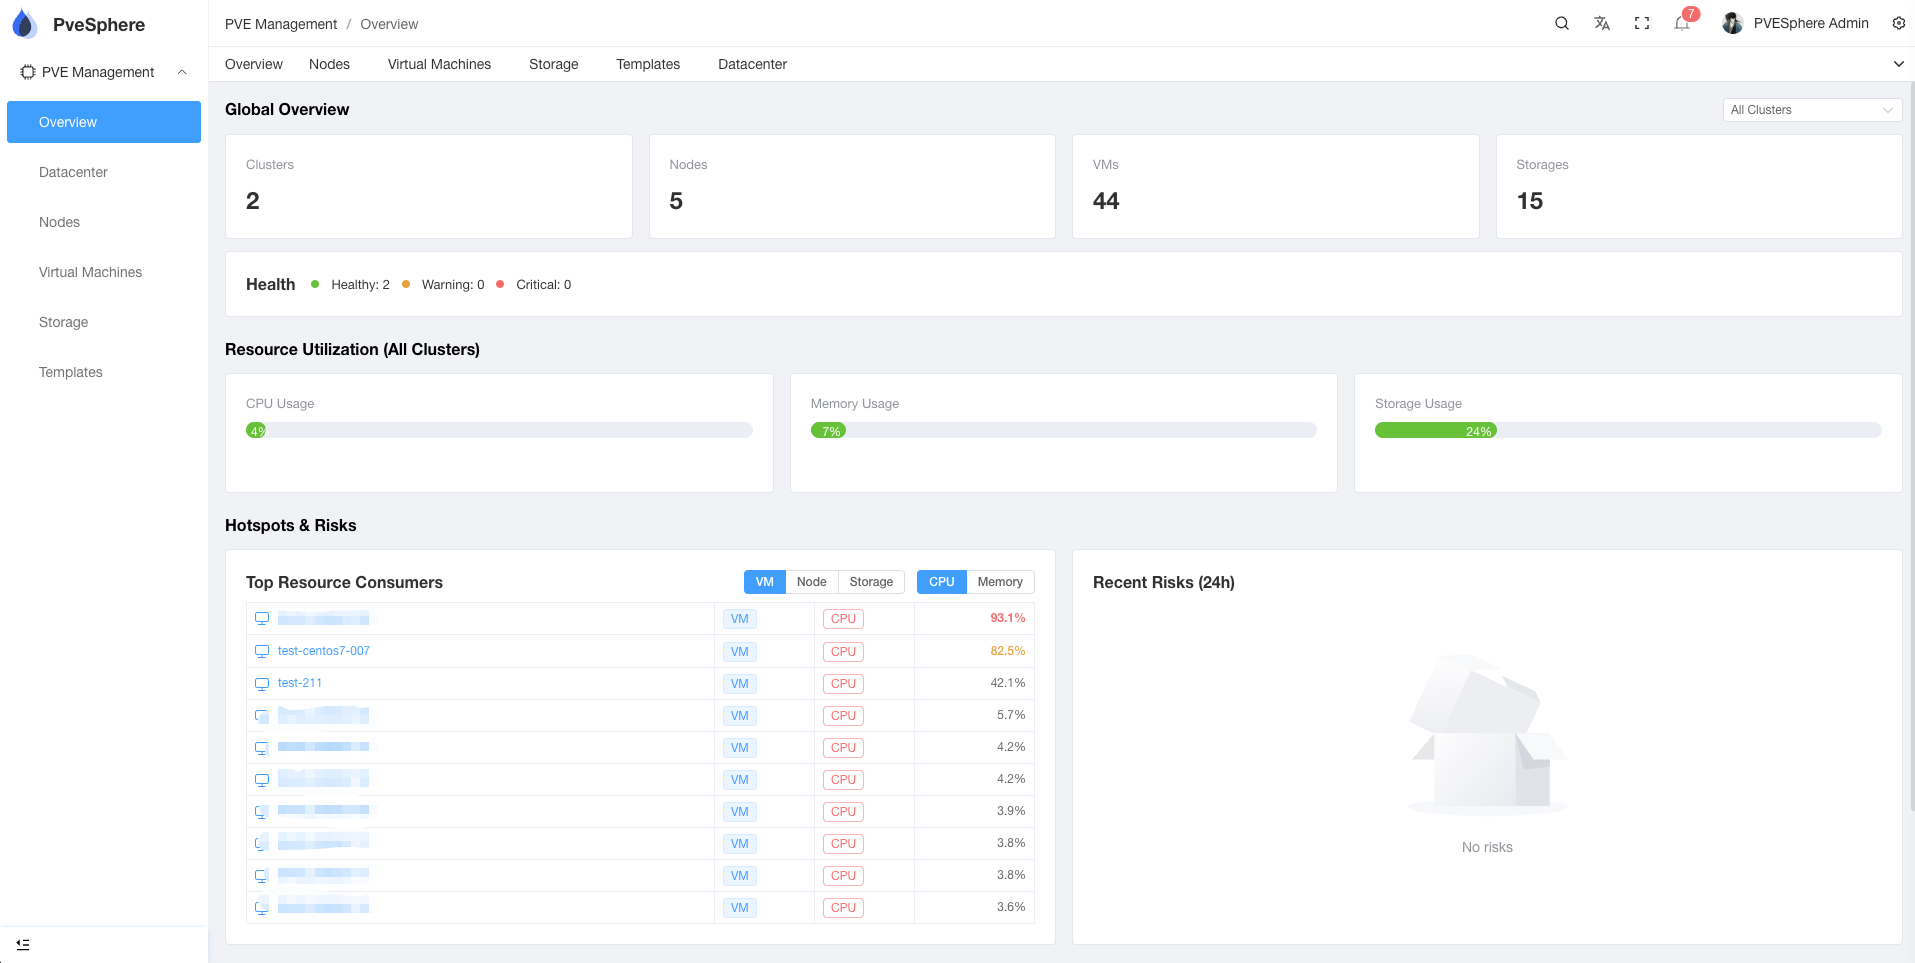Go to Templates in the sidebar
Screen dimensions: 1915x963
pos(70,372)
